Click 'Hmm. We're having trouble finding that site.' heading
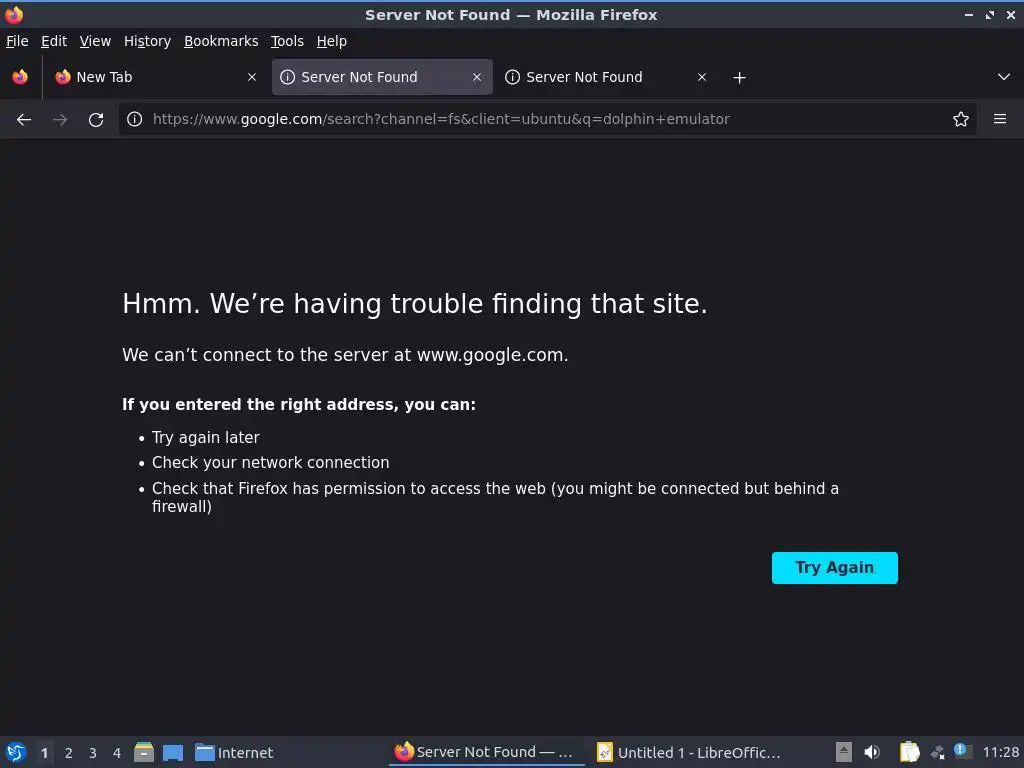Screen dimensions: 1024x768 point(415,304)
